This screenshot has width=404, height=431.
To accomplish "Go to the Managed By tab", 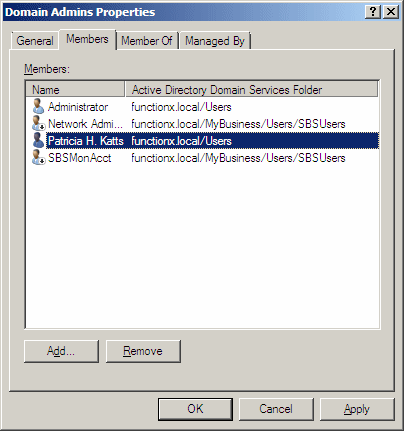I will click(x=215, y=41).
